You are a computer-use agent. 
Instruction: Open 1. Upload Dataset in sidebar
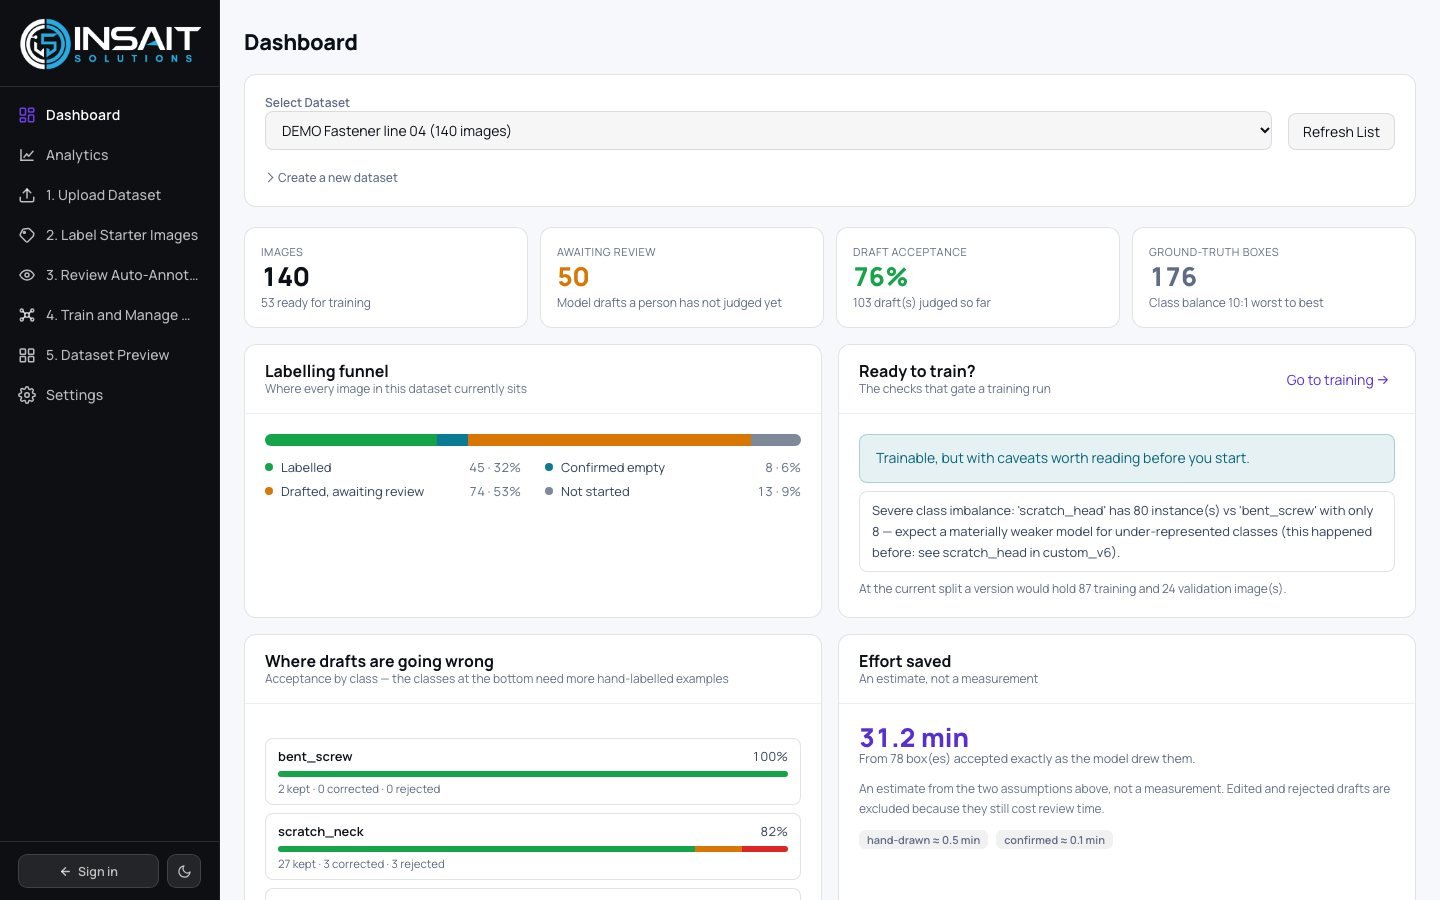[110, 195]
